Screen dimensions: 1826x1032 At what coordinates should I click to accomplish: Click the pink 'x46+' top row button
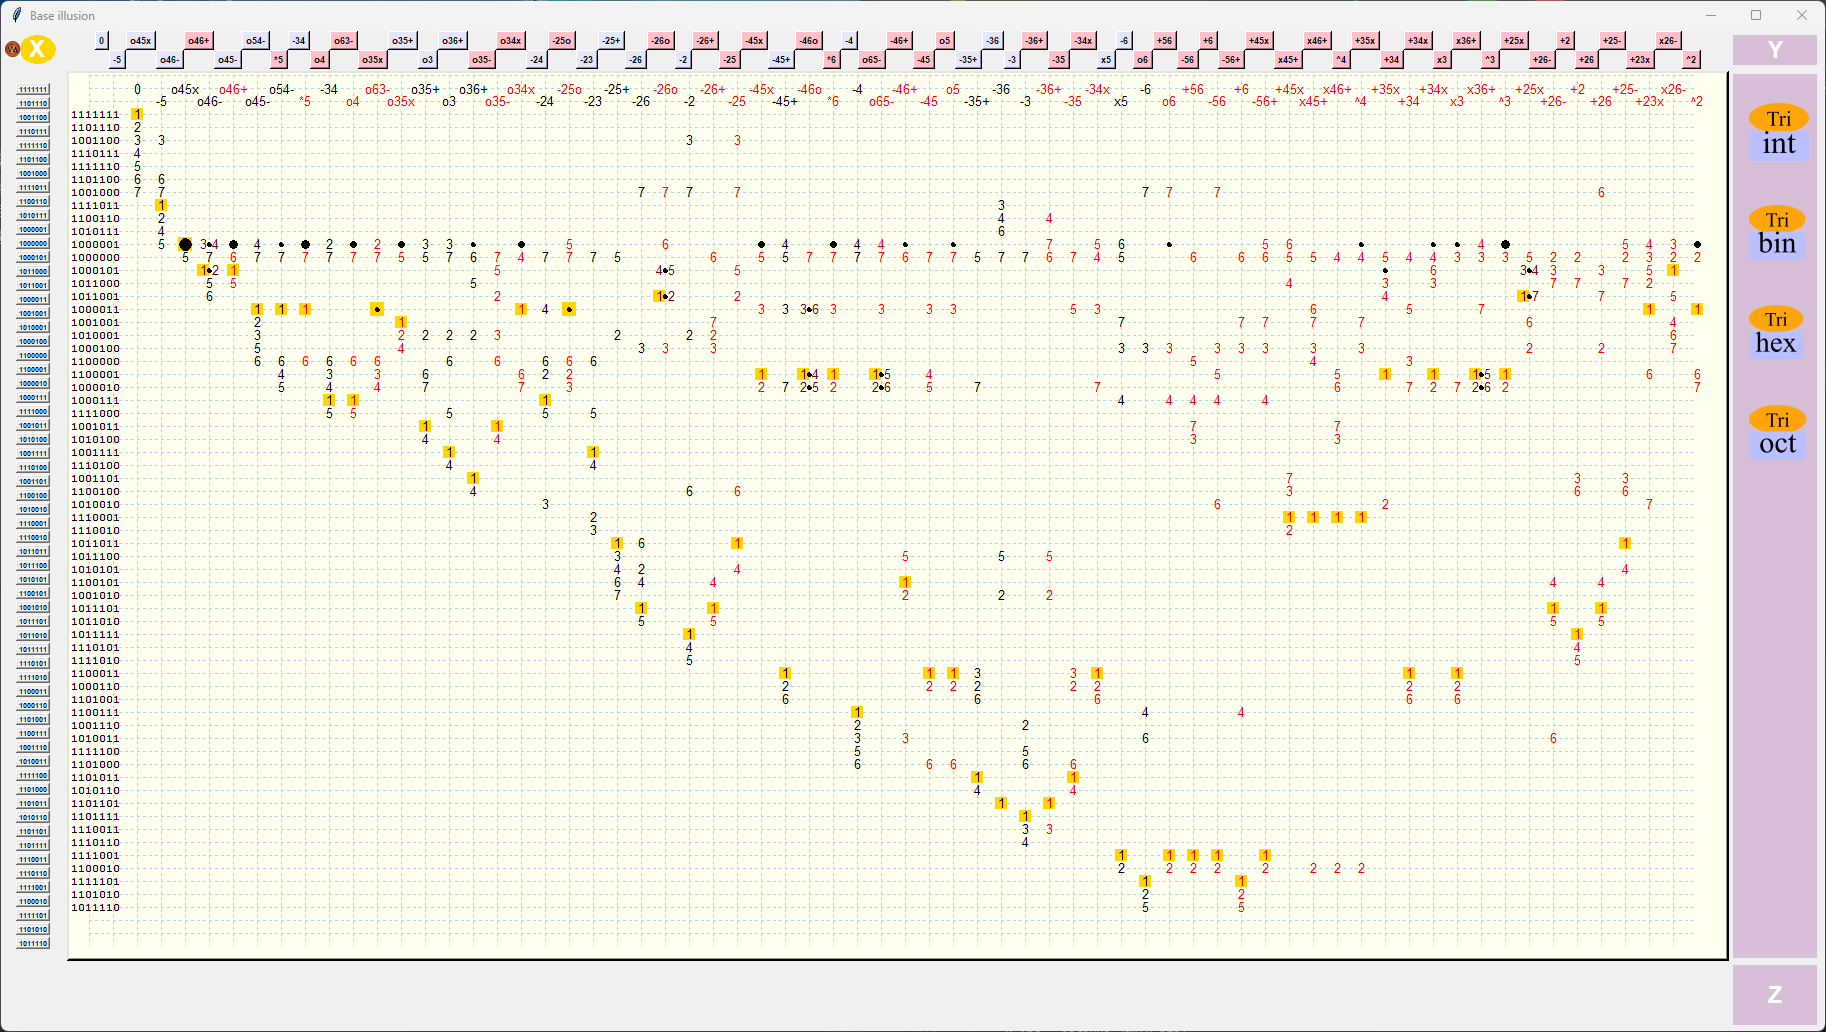(x=1317, y=40)
